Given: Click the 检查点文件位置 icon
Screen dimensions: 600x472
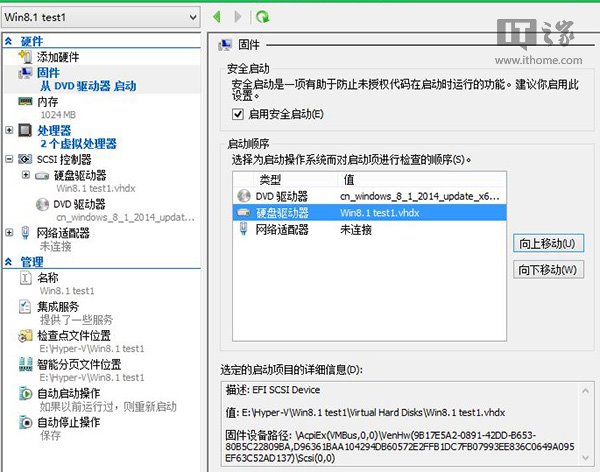Looking at the screenshot, I should click(x=25, y=335).
